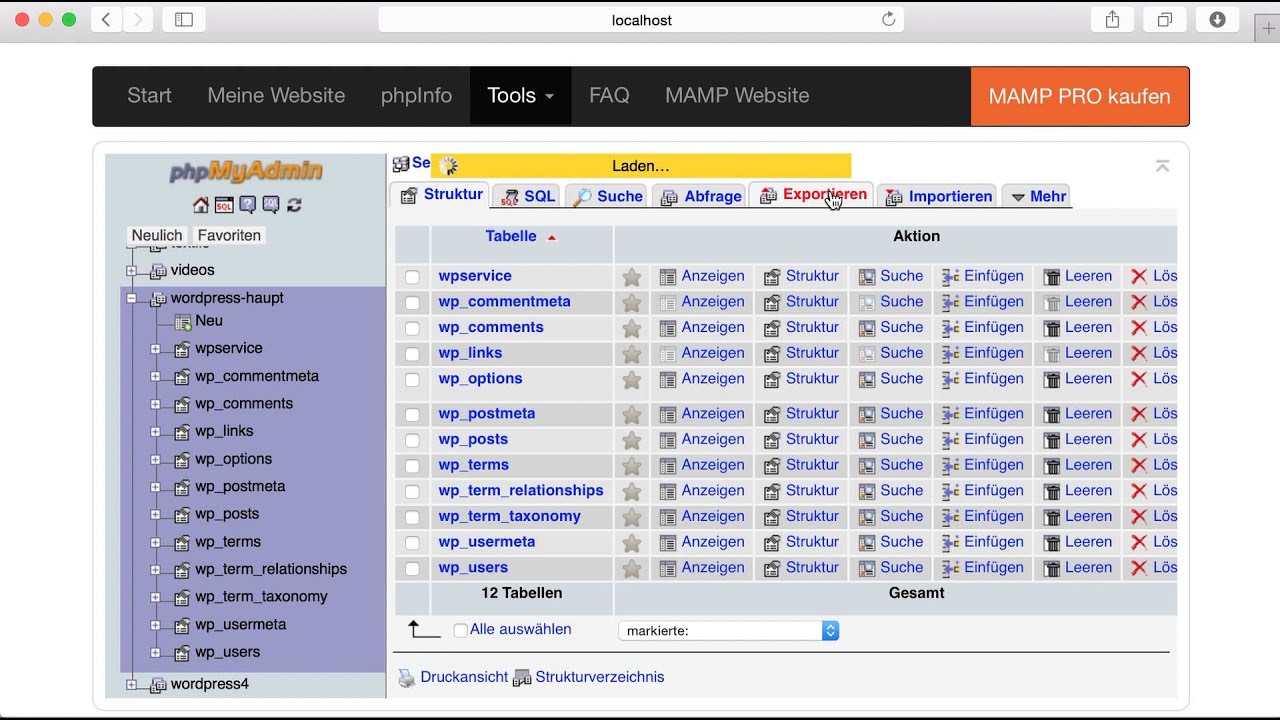Open the phpMyAdmin documentation icon
The width and height of the screenshot is (1280, 720).
click(247, 205)
